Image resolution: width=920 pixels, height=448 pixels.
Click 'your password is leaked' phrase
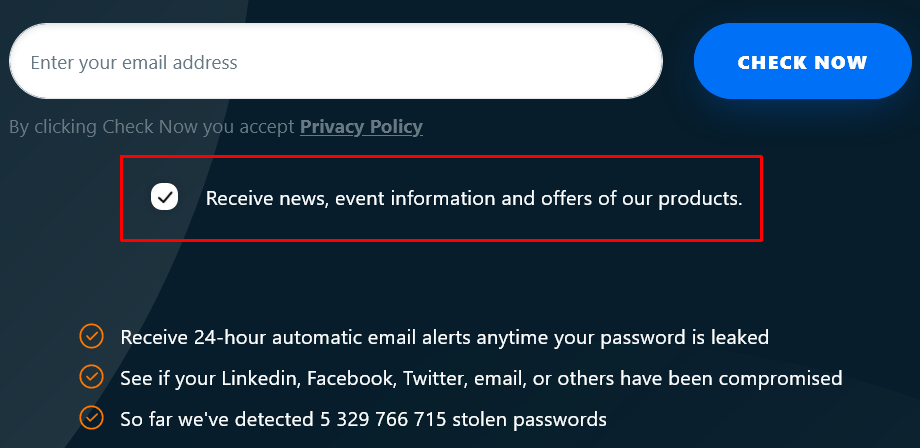pyautogui.click(x=674, y=338)
